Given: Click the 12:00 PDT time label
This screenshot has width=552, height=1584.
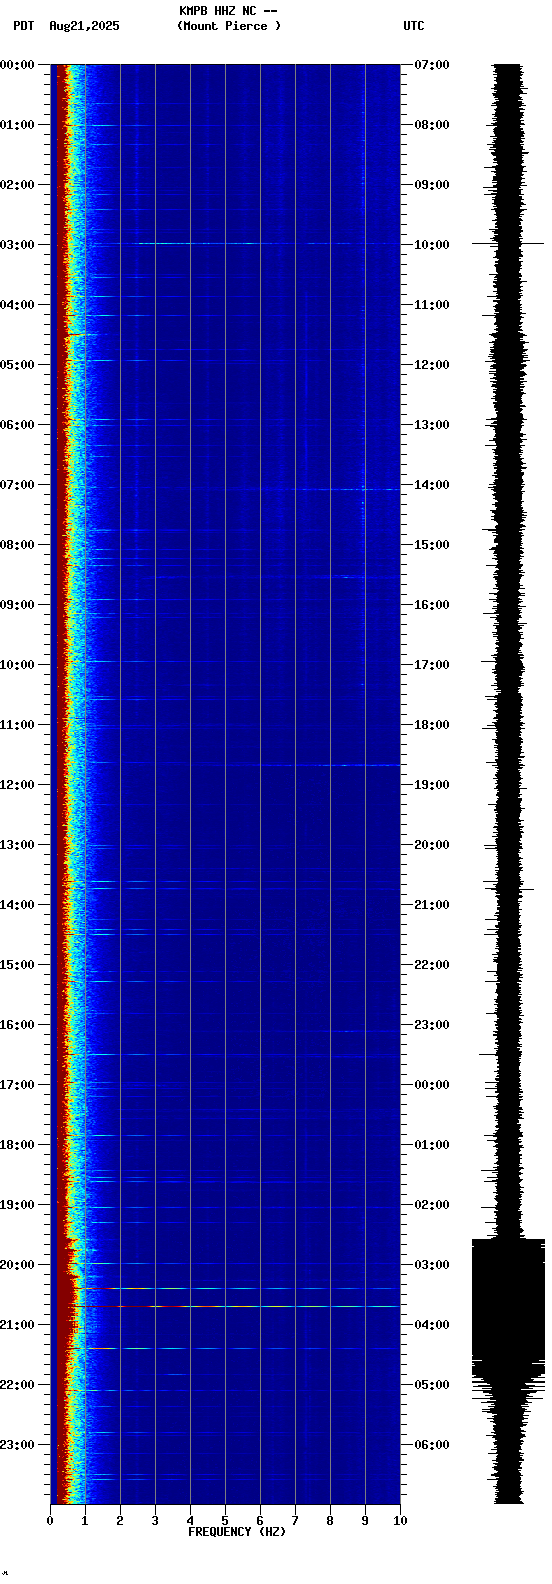Looking at the screenshot, I should coord(17,785).
